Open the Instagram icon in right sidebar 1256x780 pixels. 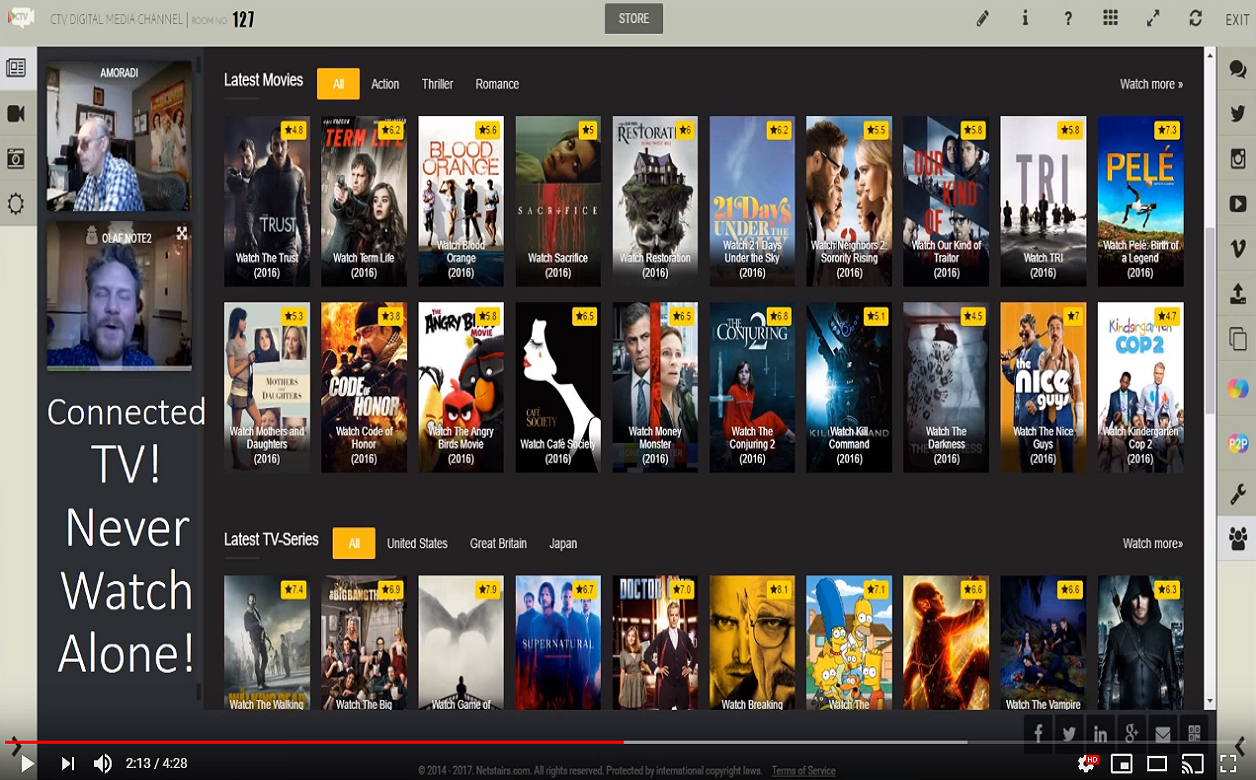click(1237, 159)
